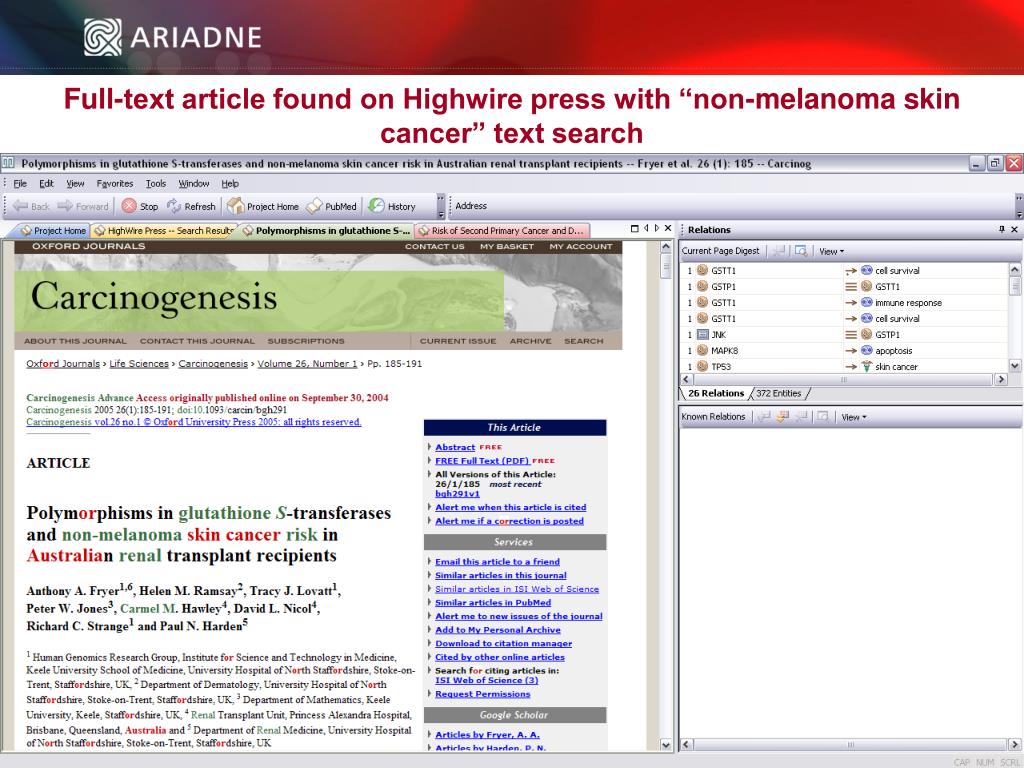Open the View menu in menu bar
Image resolution: width=1024 pixels, height=768 pixels.
[75, 184]
